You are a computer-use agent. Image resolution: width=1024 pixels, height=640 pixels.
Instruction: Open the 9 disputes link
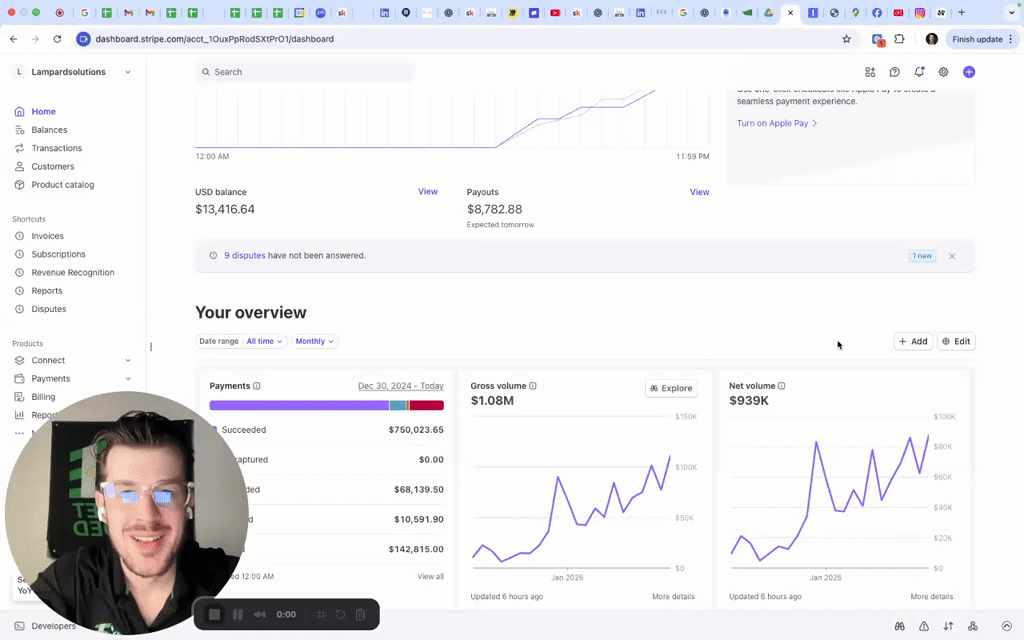click(x=245, y=255)
